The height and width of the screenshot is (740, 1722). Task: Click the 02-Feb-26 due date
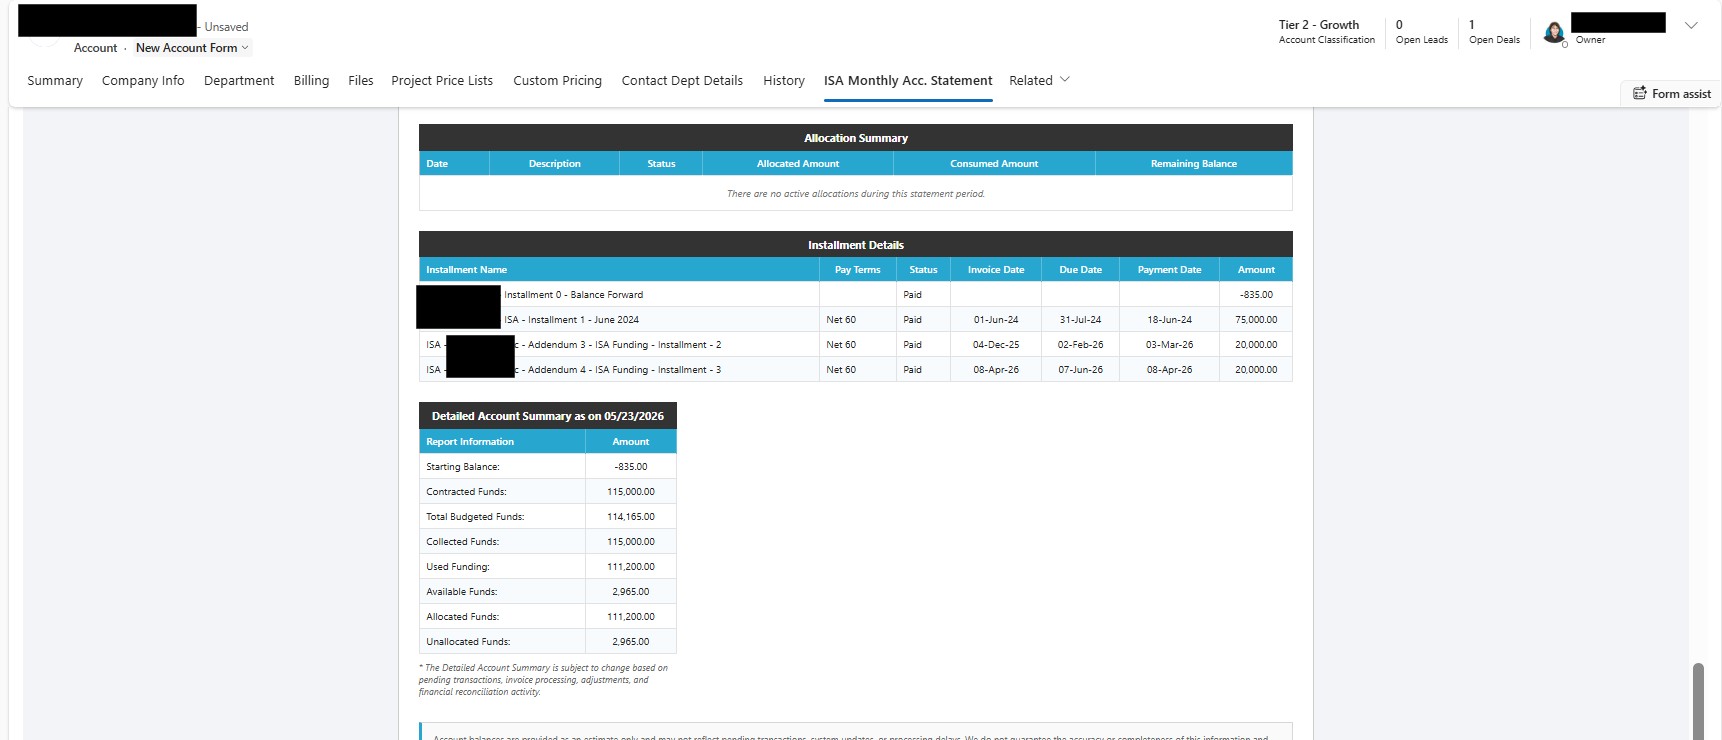pos(1081,344)
